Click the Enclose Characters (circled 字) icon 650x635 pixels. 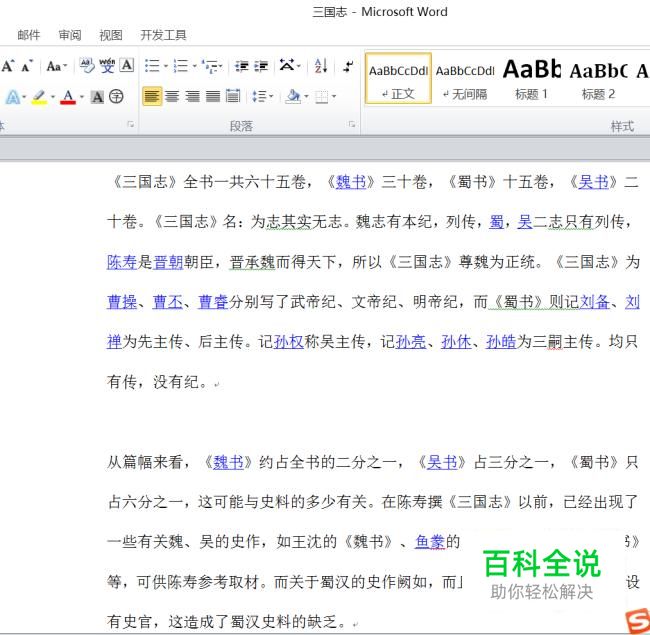click(x=117, y=97)
